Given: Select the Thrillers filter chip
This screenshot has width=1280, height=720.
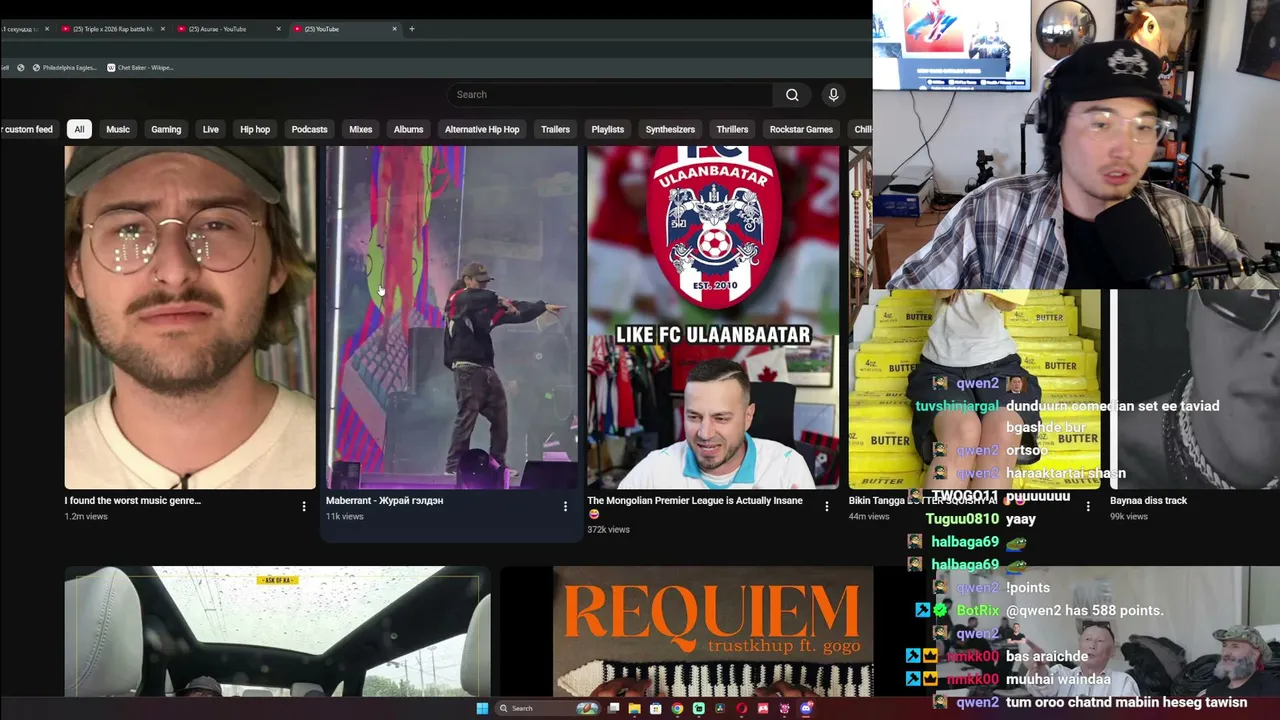Looking at the screenshot, I should coord(732,129).
